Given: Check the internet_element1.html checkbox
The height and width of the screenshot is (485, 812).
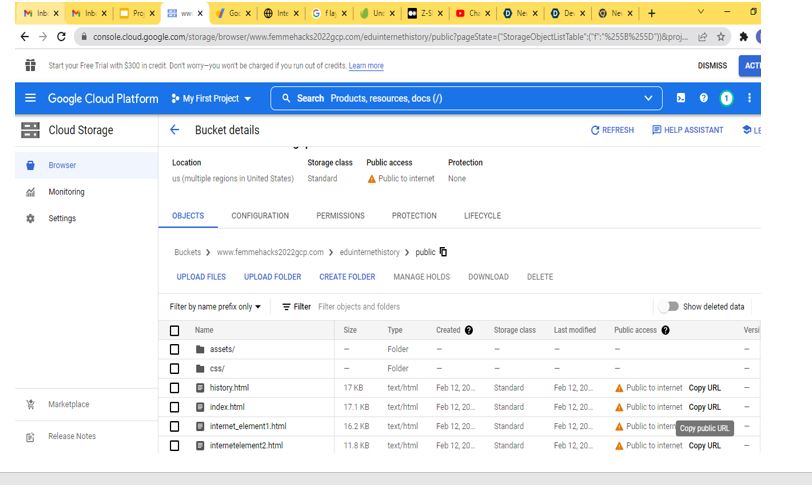Looking at the screenshot, I should click(x=175, y=426).
